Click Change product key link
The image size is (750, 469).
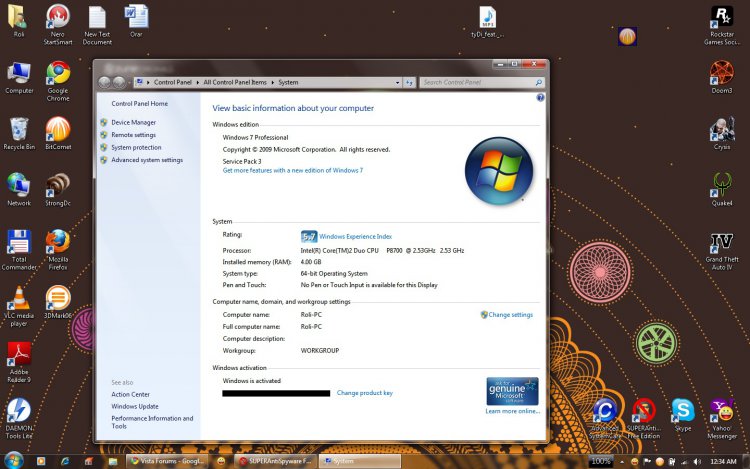pos(364,393)
